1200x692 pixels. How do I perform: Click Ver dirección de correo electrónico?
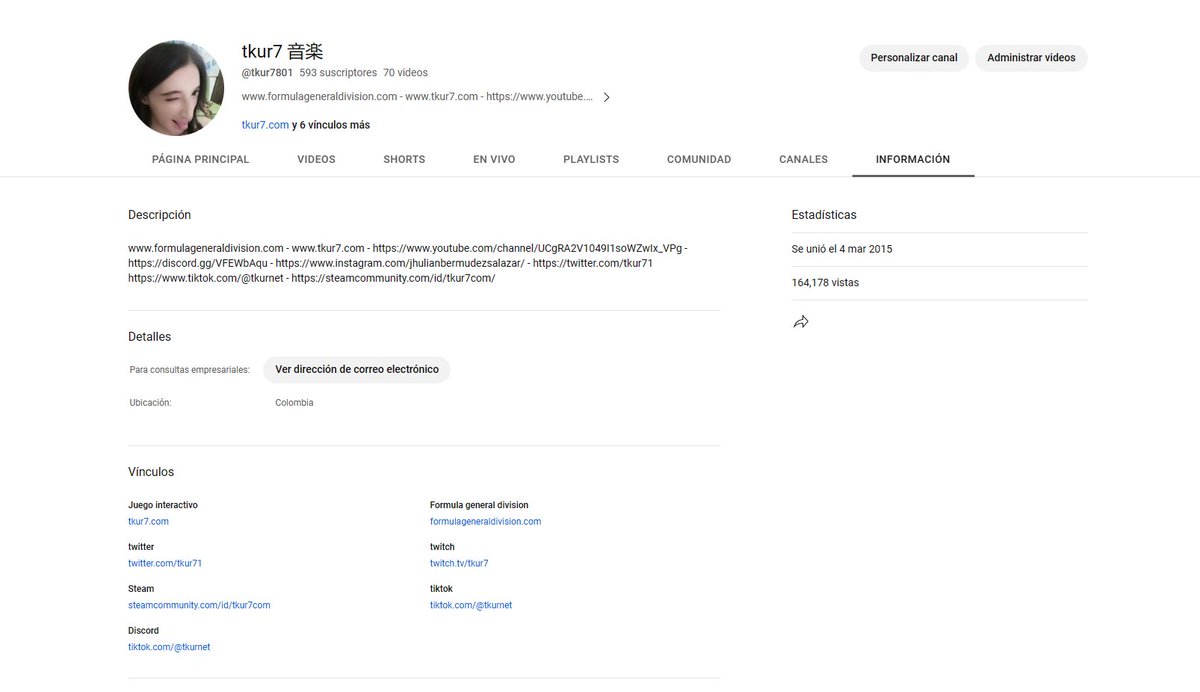click(x=357, y=369)
